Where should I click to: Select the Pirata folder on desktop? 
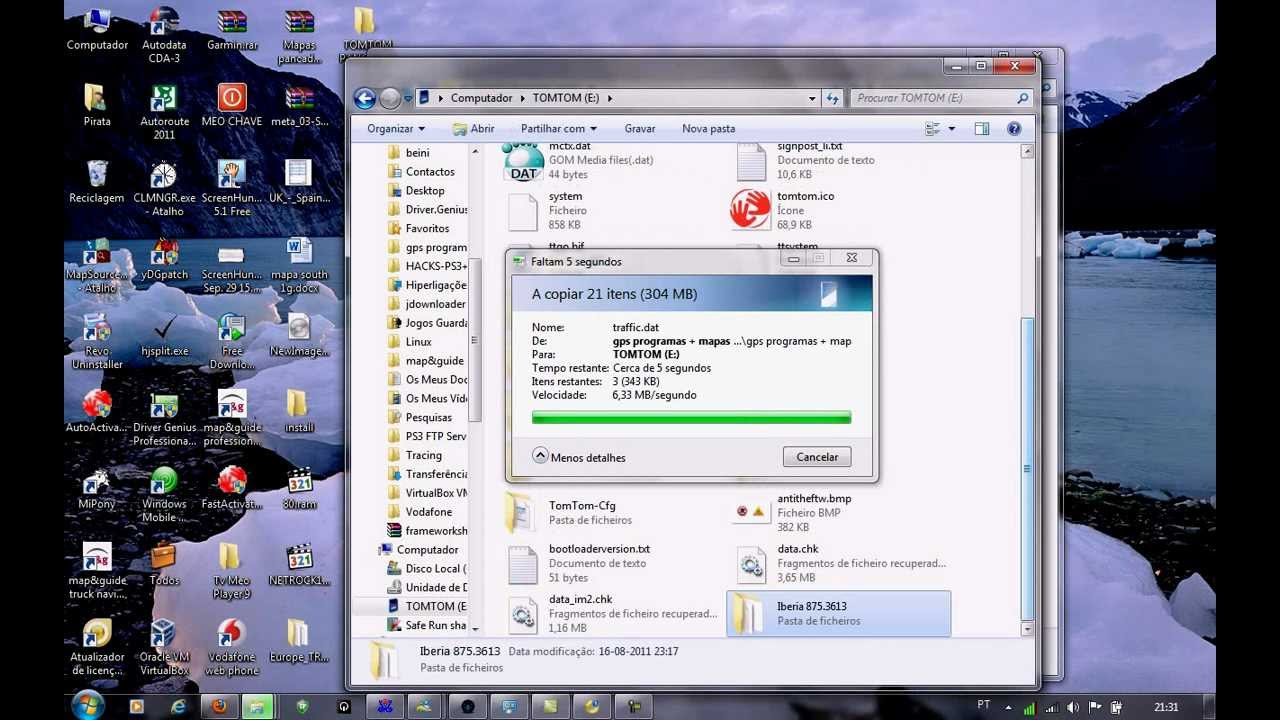coord(97,105)
